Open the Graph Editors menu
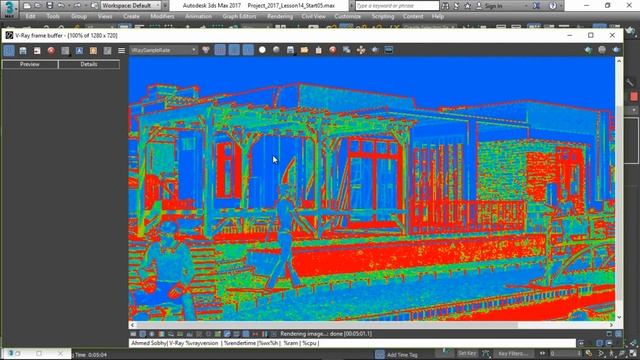The width and height of the screenshot is (640, 360). click(x=239, y=16)
